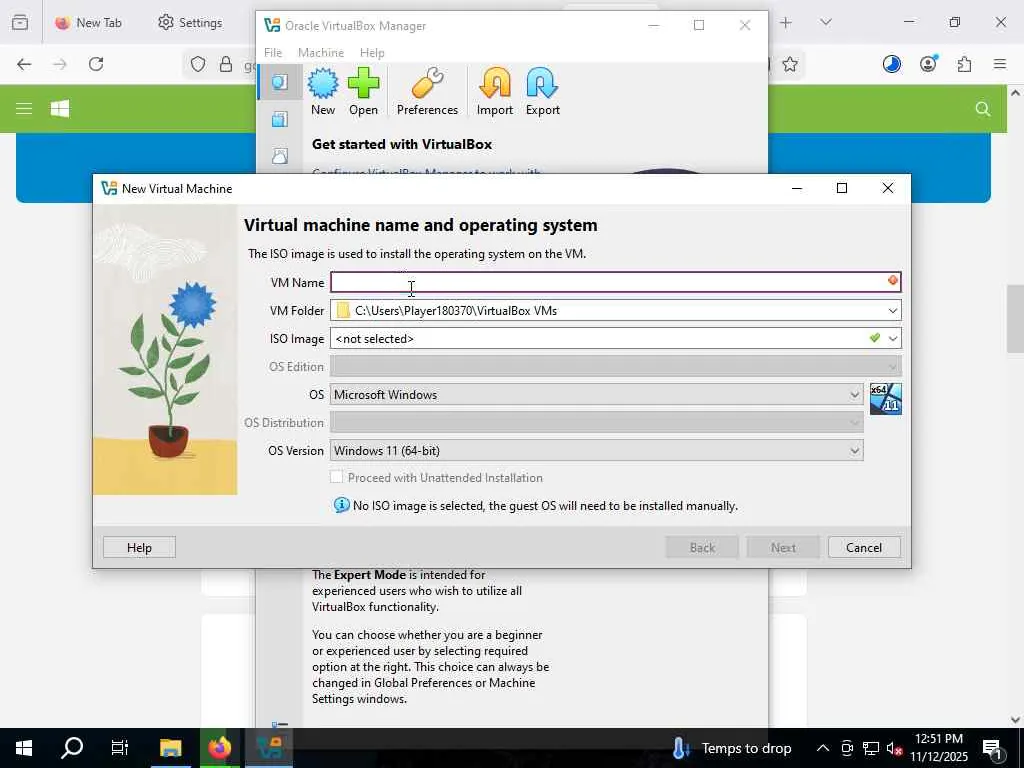This screenshot has width=1024, height=768.
Task: Select the third sidebar icon in VirtualBox Manager
Action: pyautogui.click(x=280, y=155)
